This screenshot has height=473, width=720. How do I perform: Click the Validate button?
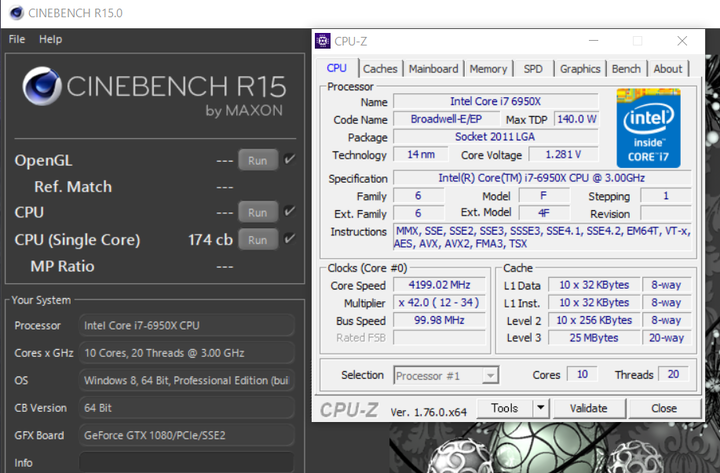[x=589, y=408]
